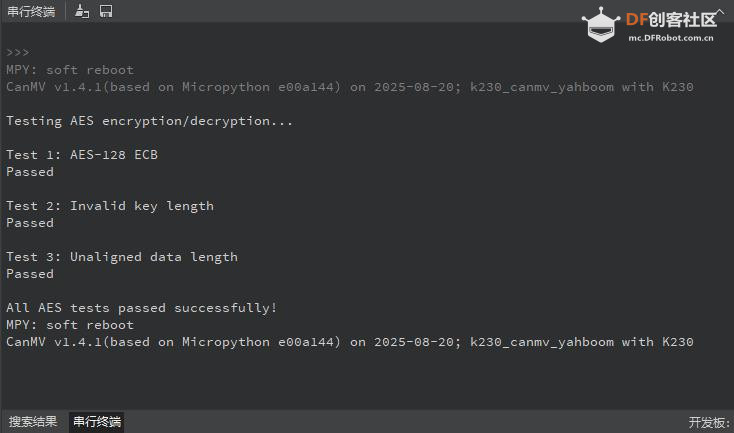Image resolution: width=734 pixels, height=433 pixels.
Task: Click "All AES tests passed successfully!" line
Action: point(142,308)
